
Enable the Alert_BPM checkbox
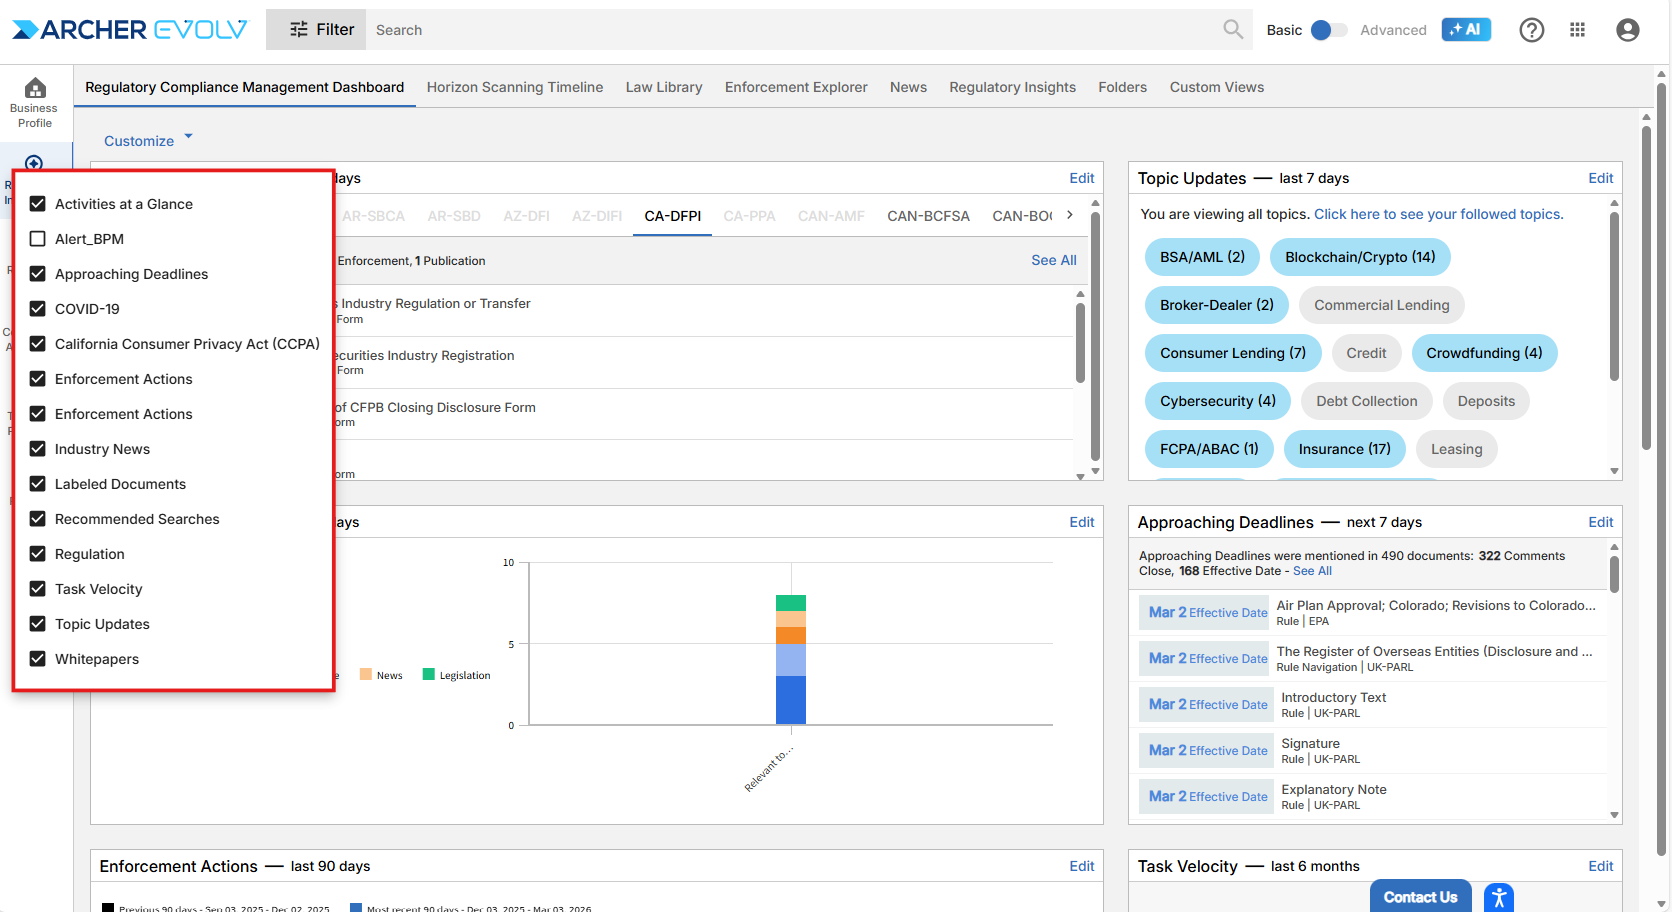[x=38, y=239]
